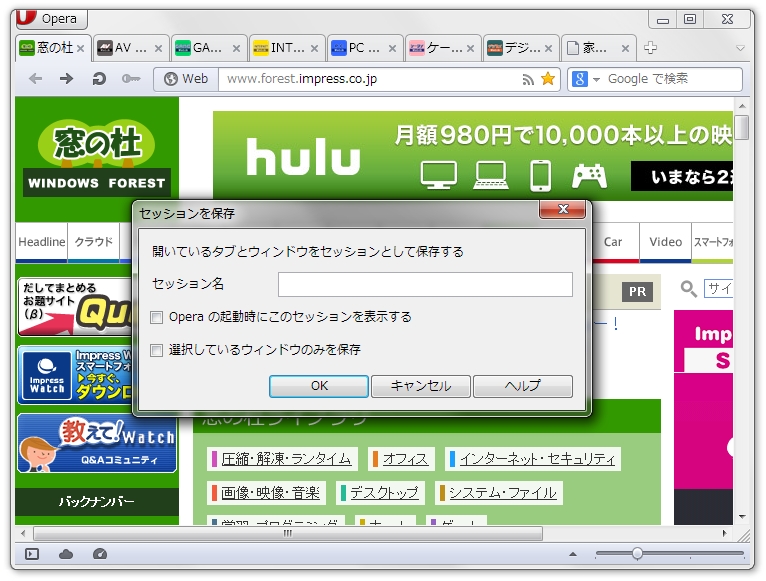766x581 pixels.
Task: Open a new tab with the plus icon
Action: click(x=650, y=48)
